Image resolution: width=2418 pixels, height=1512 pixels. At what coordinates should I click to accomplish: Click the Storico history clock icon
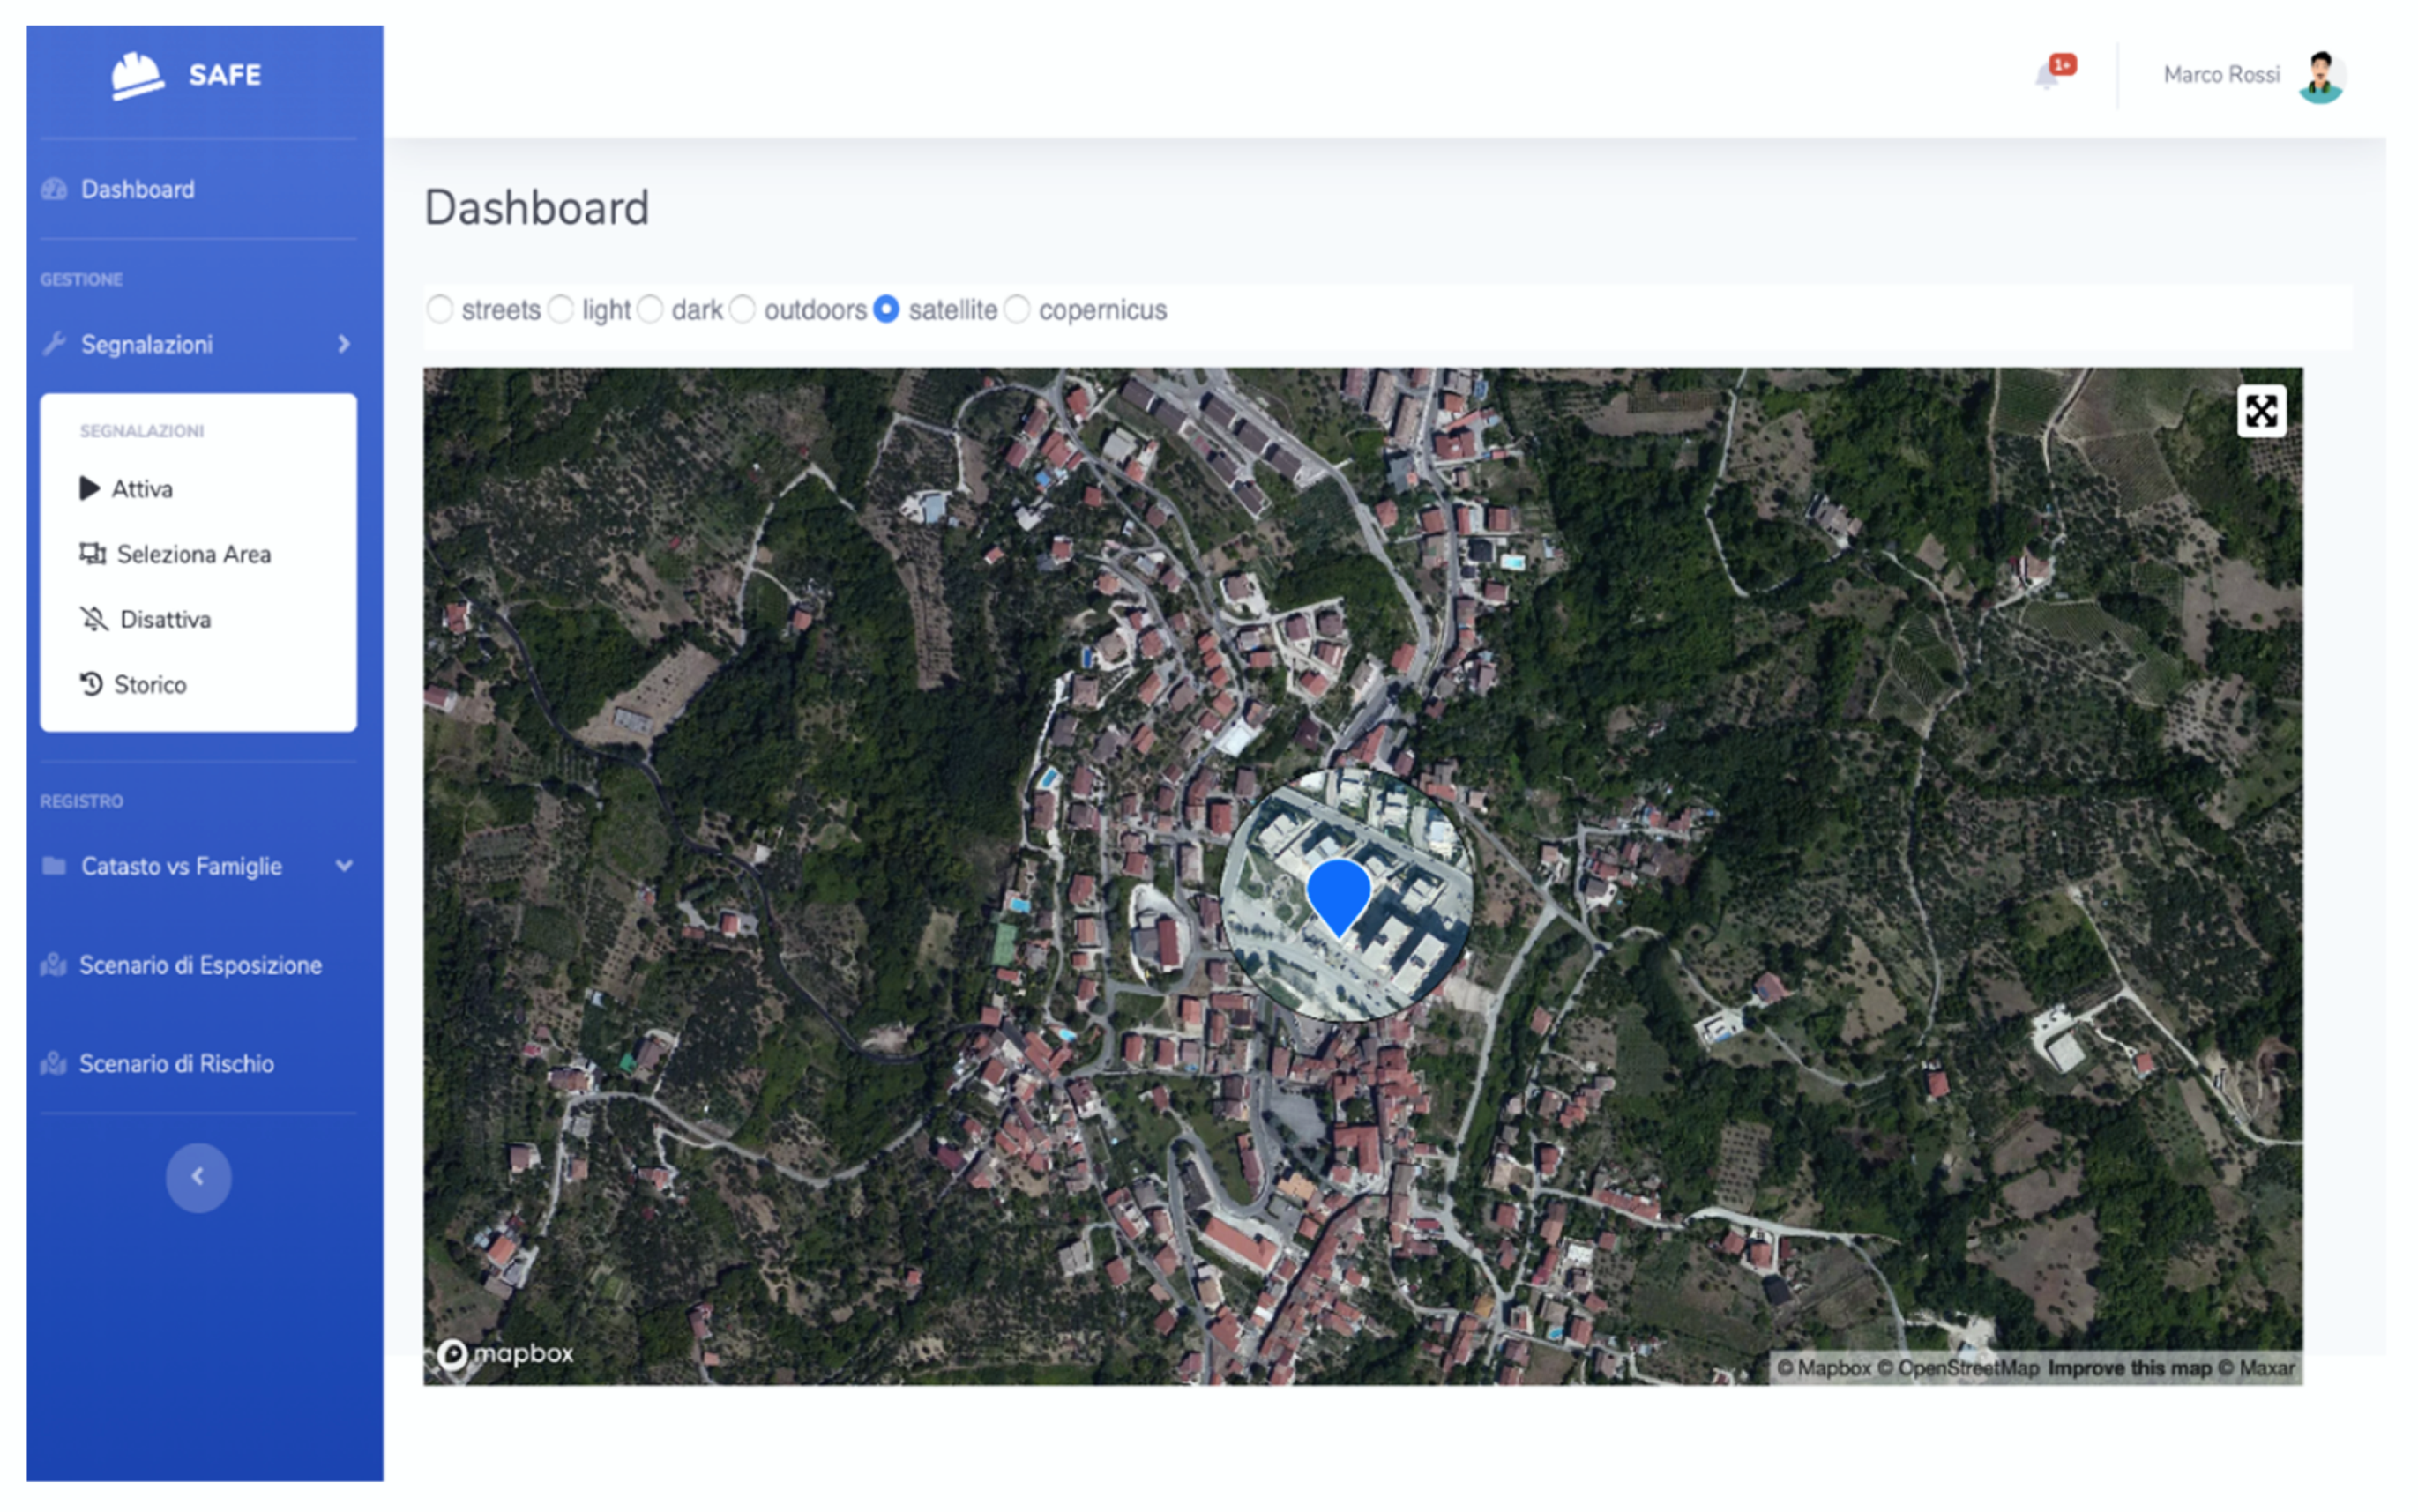click(91, 685)
